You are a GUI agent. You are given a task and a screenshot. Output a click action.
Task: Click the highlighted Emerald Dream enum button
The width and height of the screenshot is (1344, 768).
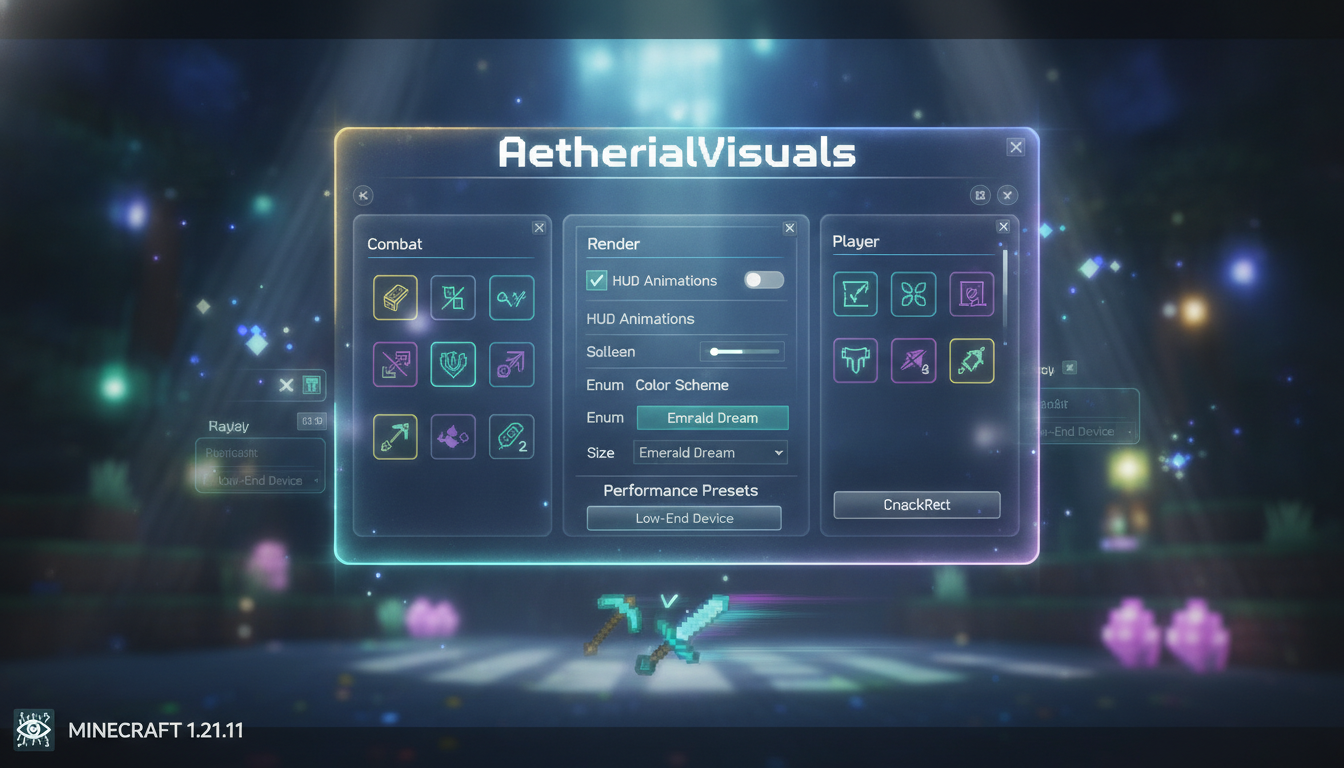[x=713, y=418]
